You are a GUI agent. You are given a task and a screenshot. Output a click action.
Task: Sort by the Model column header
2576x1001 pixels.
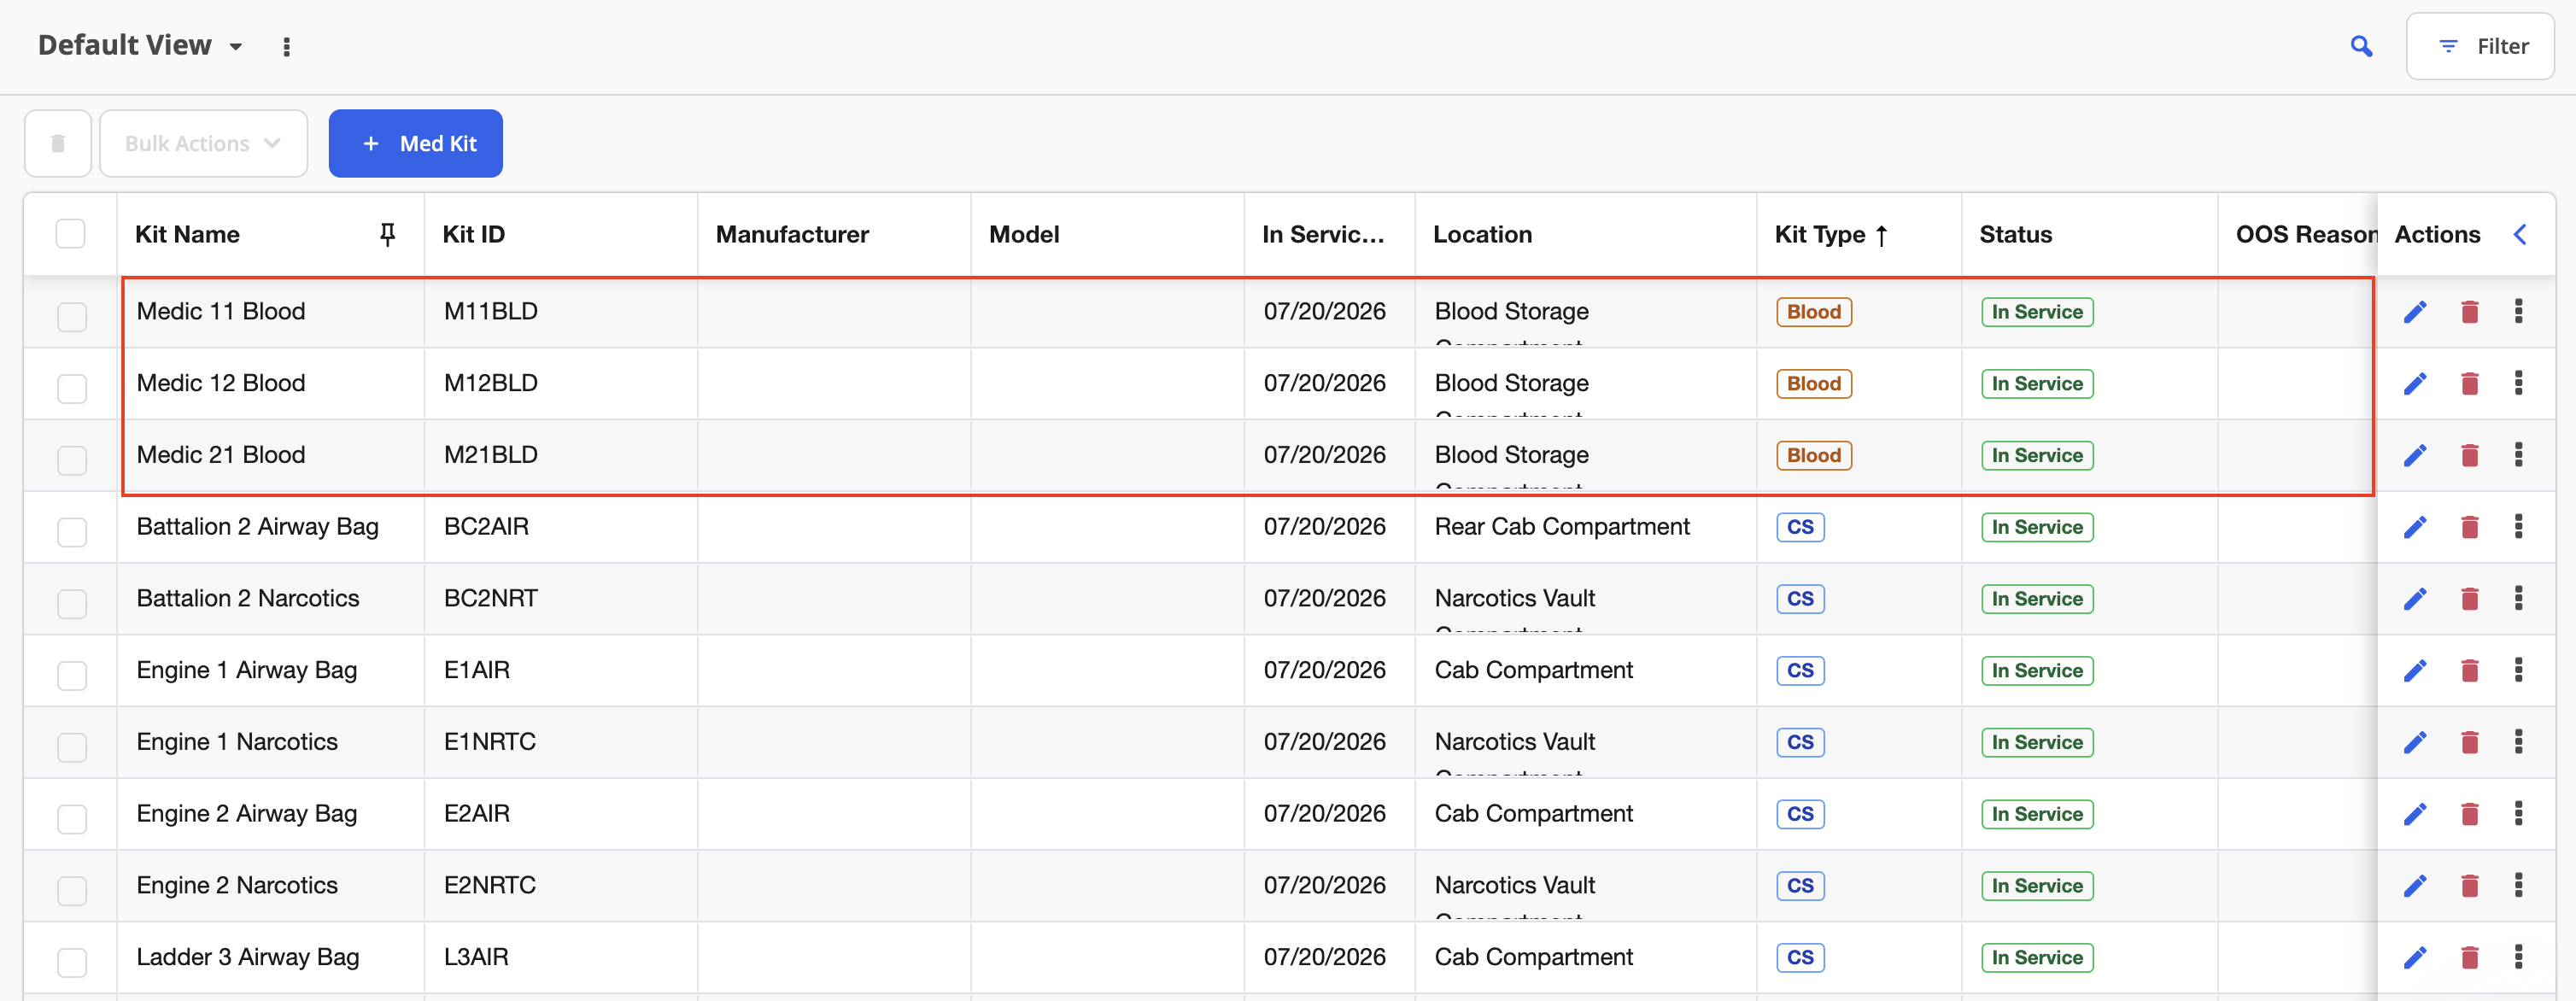1024,235
